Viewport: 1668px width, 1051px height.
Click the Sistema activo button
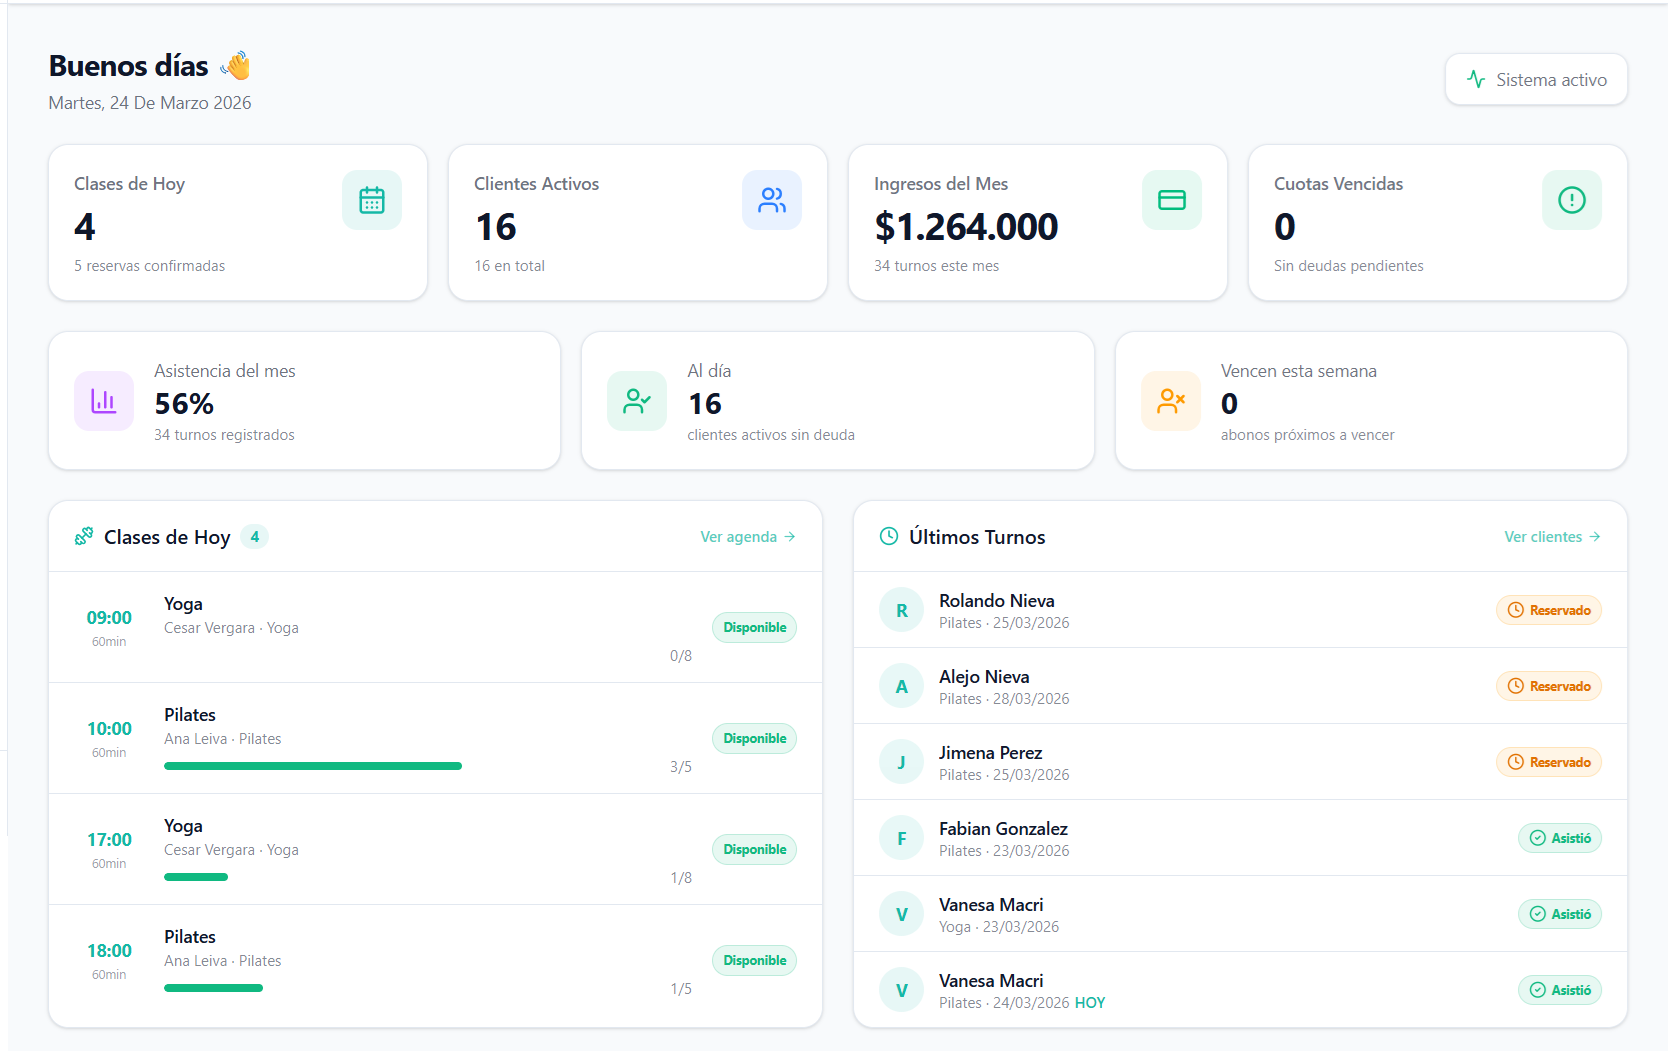click(x=1536, y=79)
